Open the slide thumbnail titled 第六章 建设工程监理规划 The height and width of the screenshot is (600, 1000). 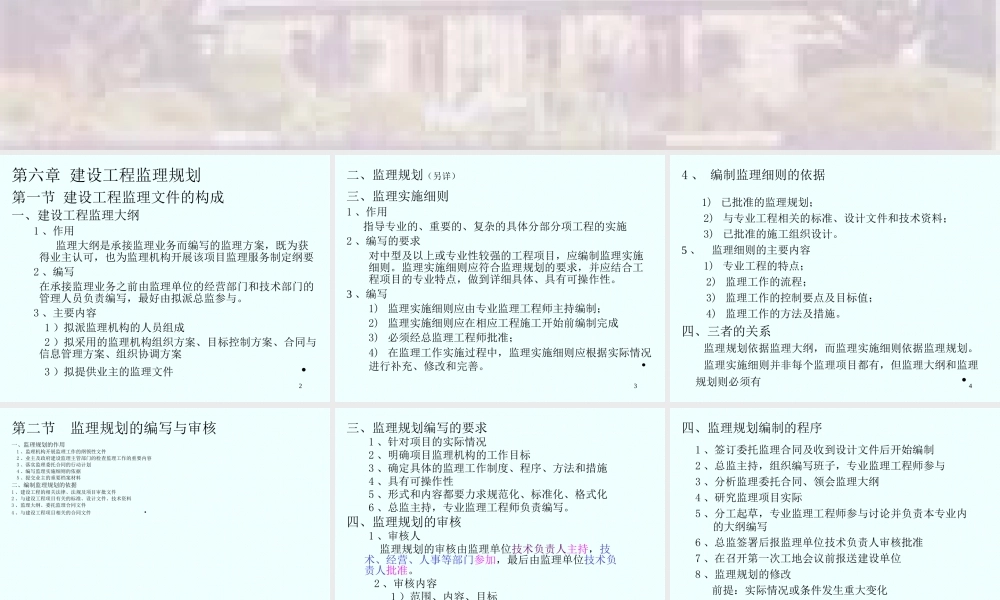pyautogui.click(x=165, y=278)
